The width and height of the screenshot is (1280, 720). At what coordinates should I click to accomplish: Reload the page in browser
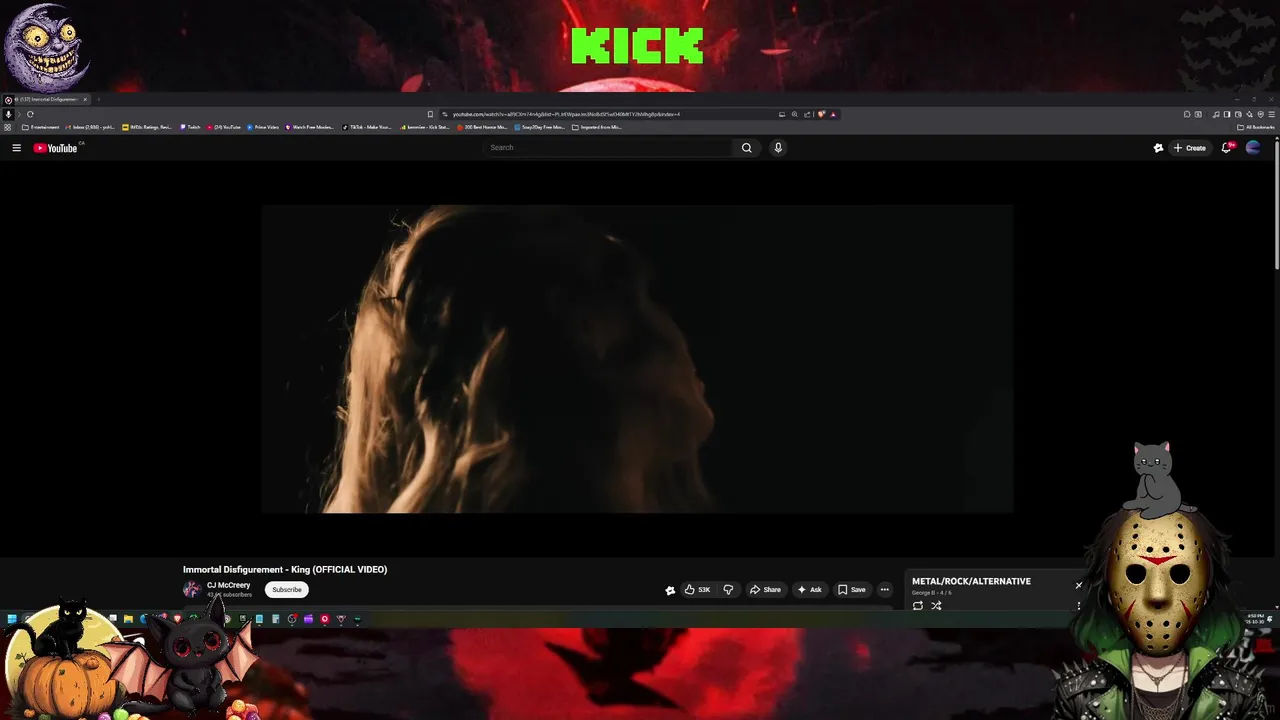[x=30, y=114]
